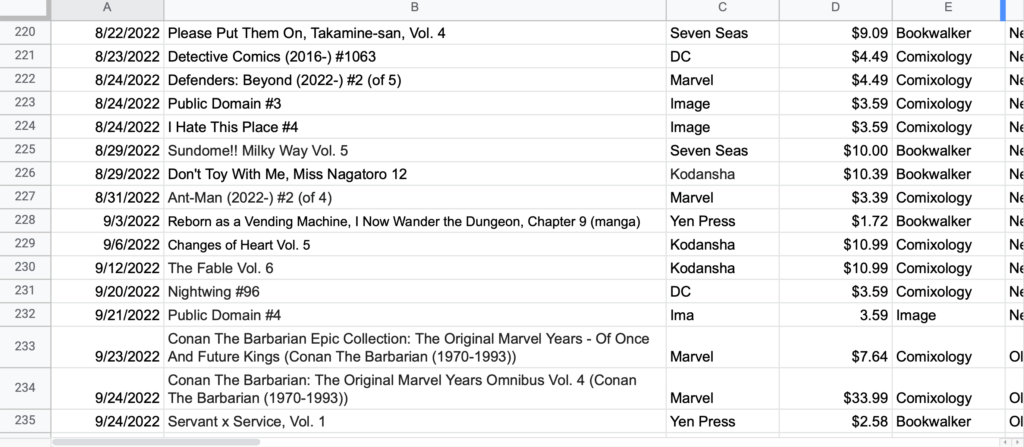Select column D header
Screen dimensions: 1024x447
835,9
